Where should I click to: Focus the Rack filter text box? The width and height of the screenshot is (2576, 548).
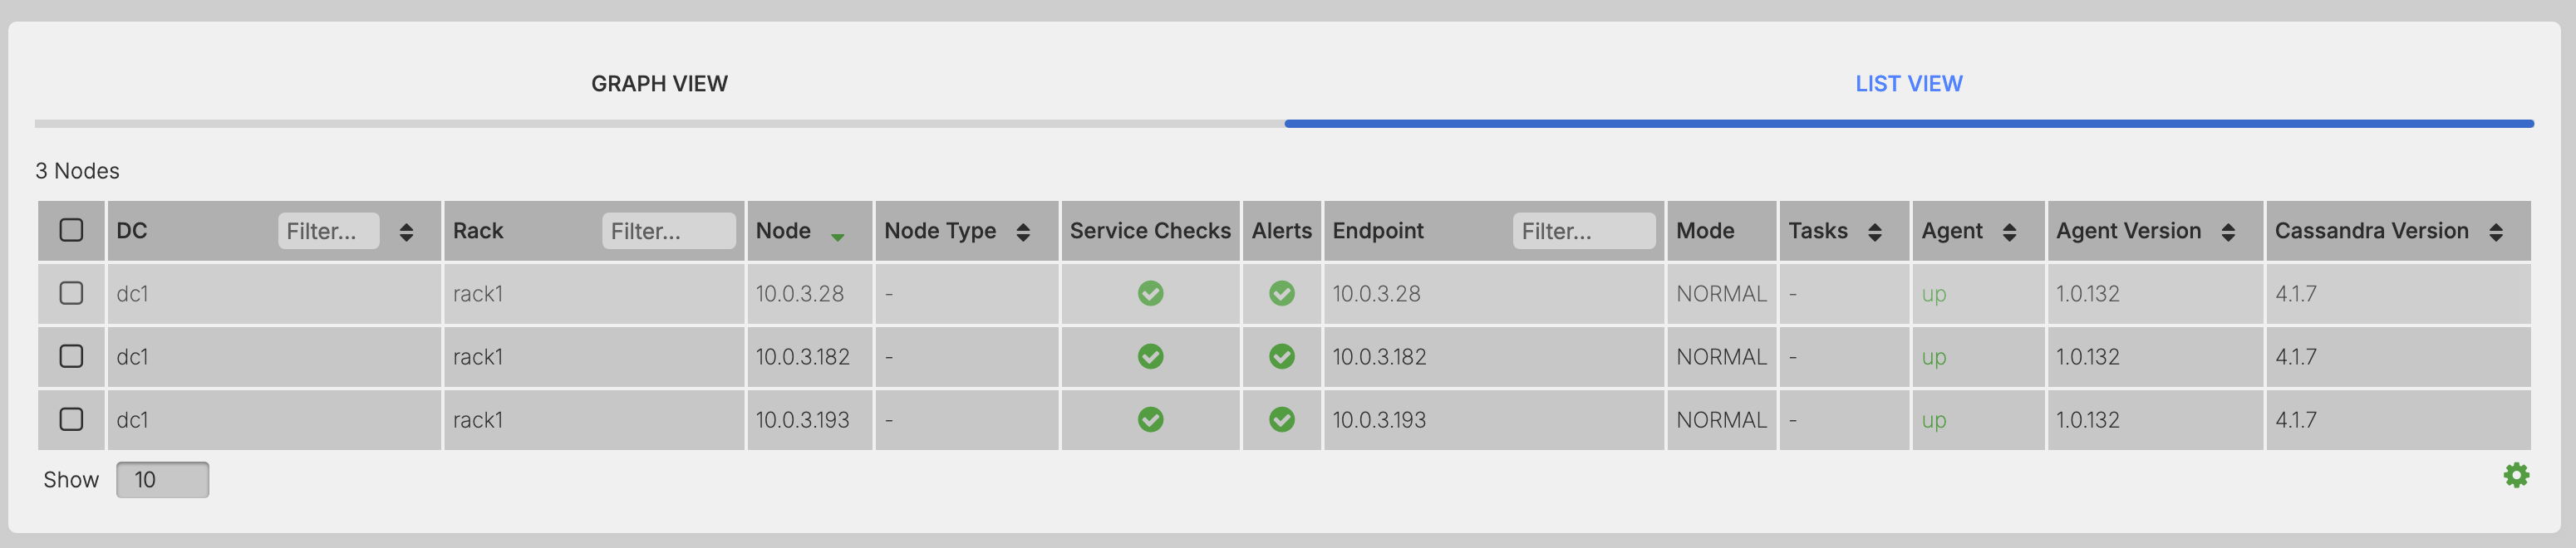(668, 231)
